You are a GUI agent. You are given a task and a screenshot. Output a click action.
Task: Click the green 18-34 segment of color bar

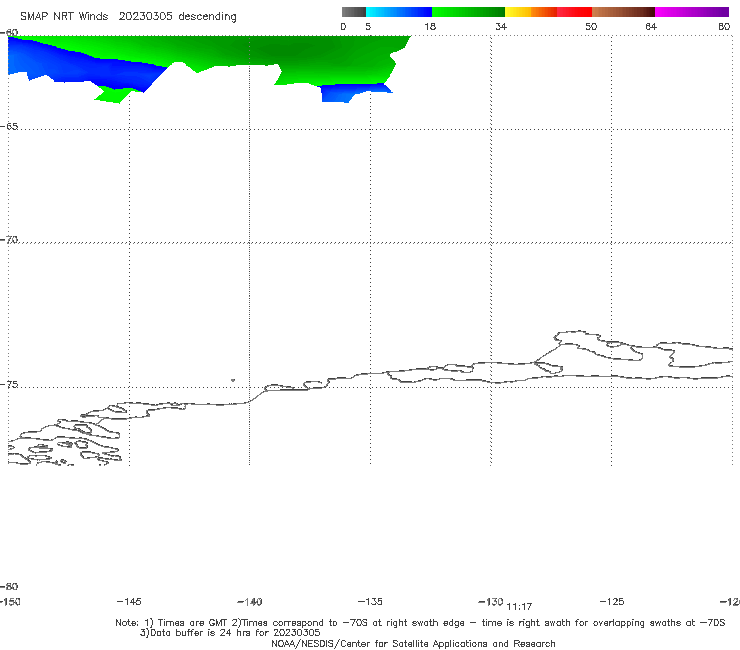coord(468,12)
